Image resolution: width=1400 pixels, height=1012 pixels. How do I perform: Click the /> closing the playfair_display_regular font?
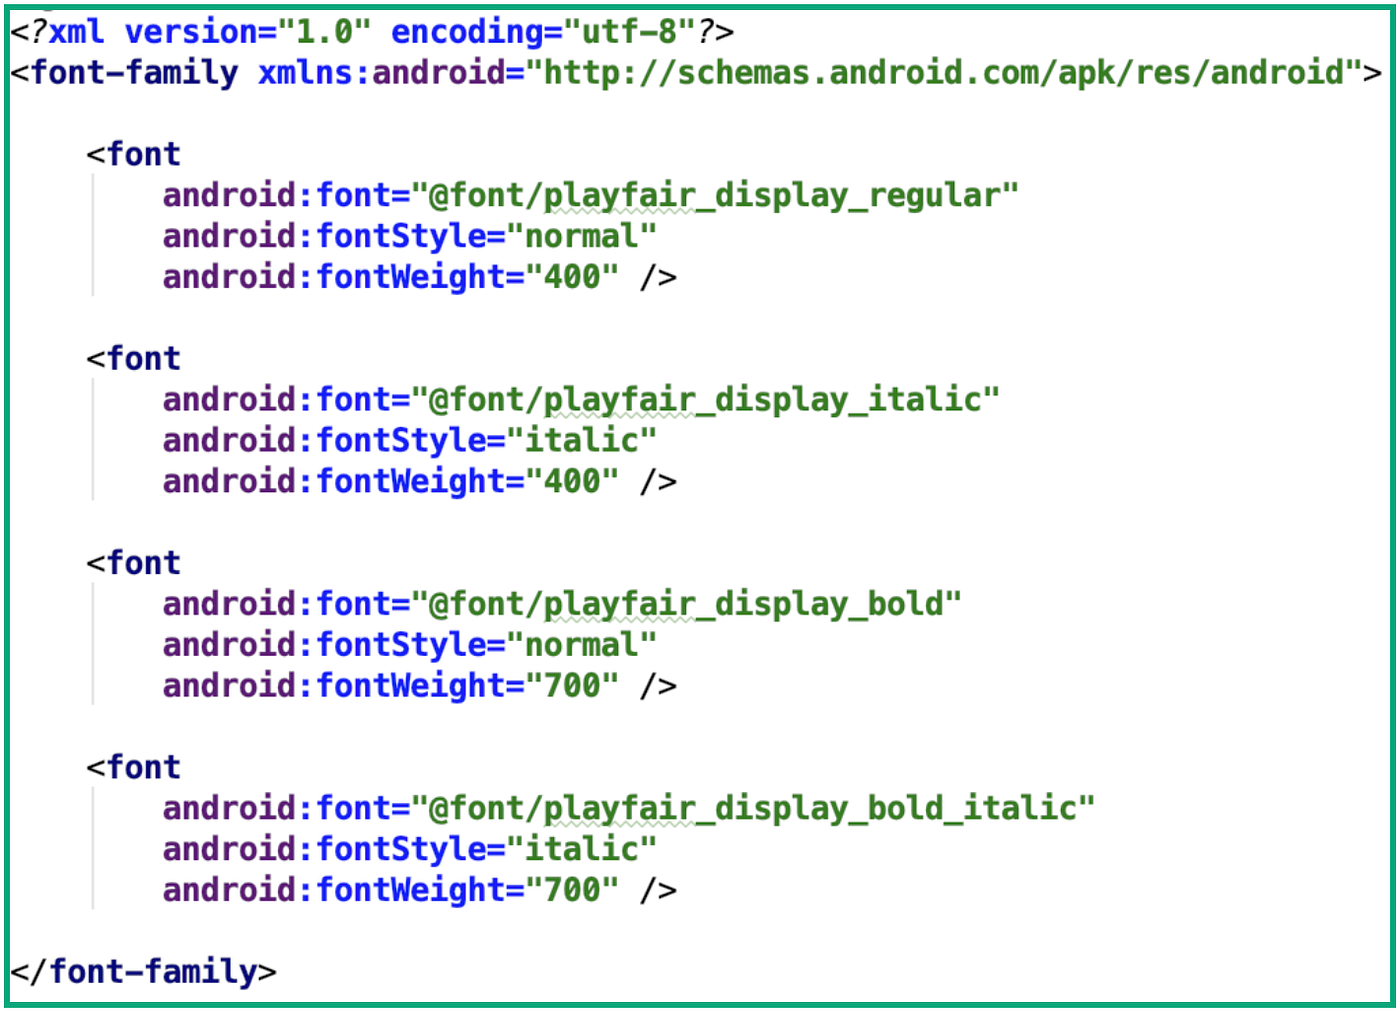[658, 277]
